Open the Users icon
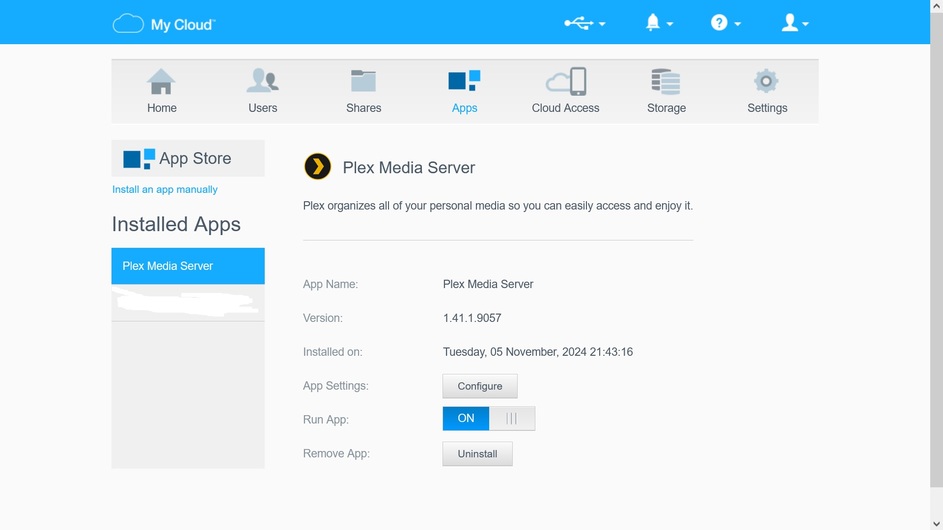943x530 pixels. tap(262, 81)
